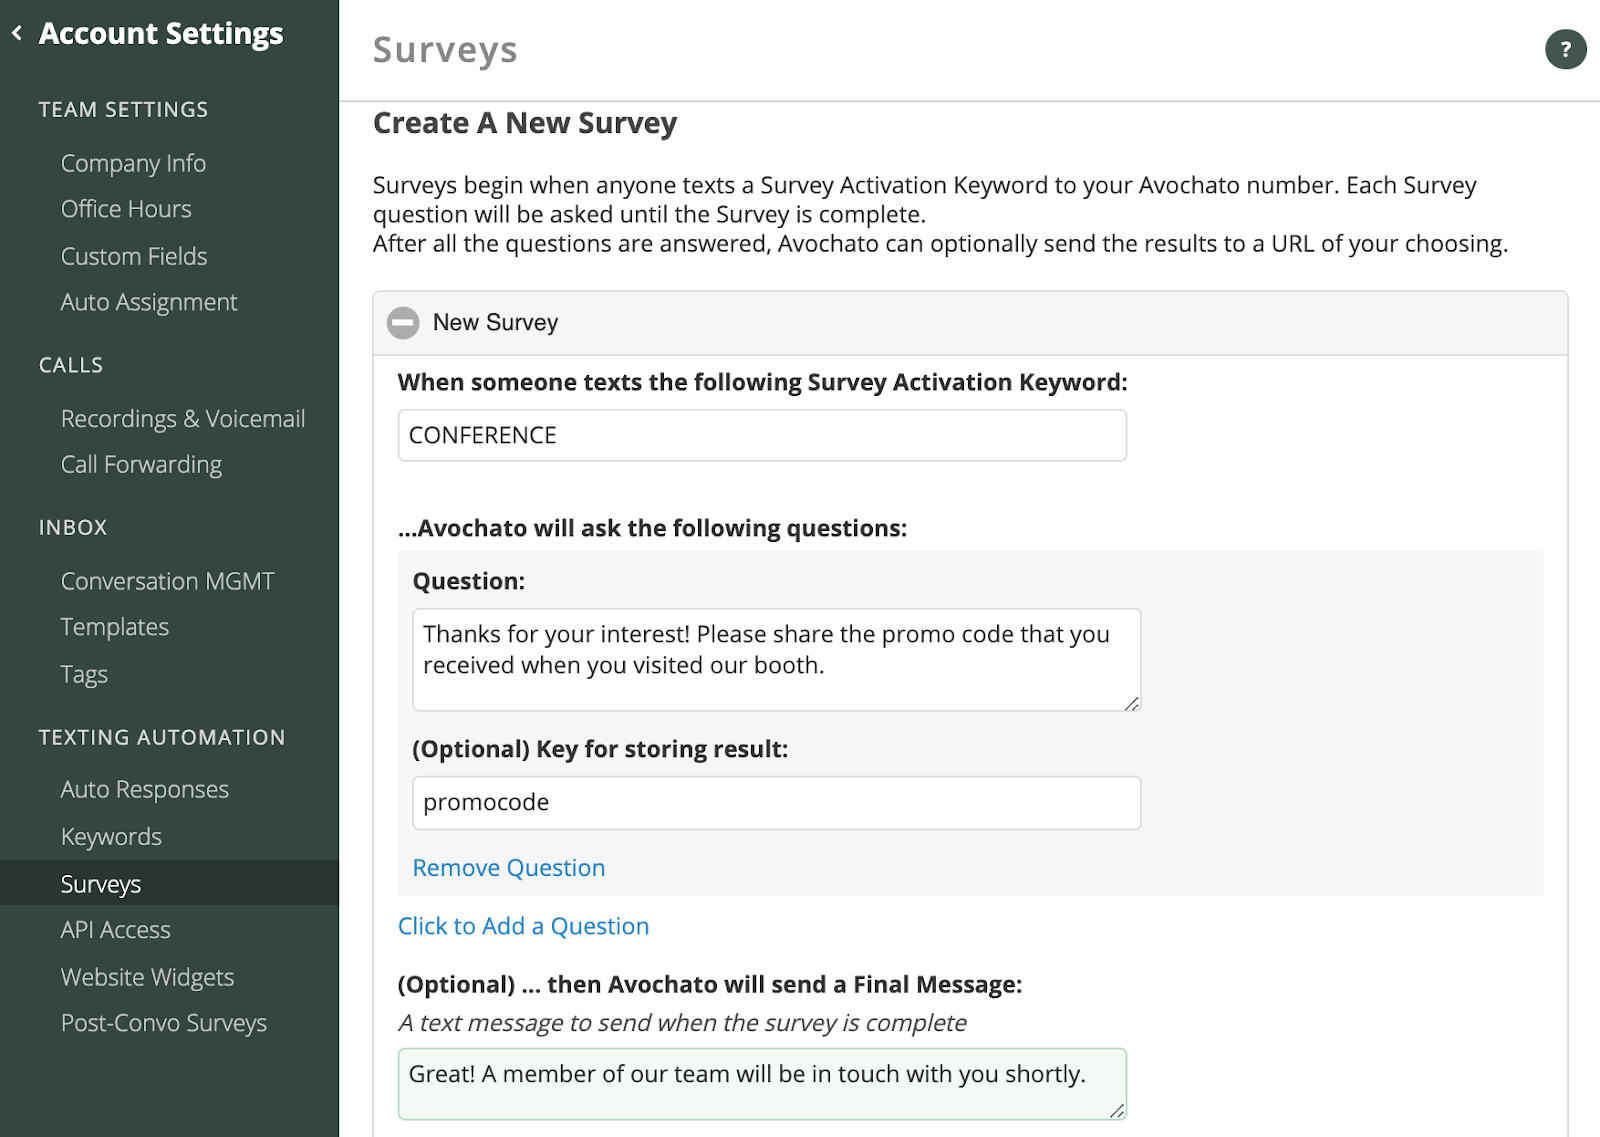The image size is (1600, 1137).
Task: Click the CONFERENCE activation keyword field
Action: click(762, 435)
